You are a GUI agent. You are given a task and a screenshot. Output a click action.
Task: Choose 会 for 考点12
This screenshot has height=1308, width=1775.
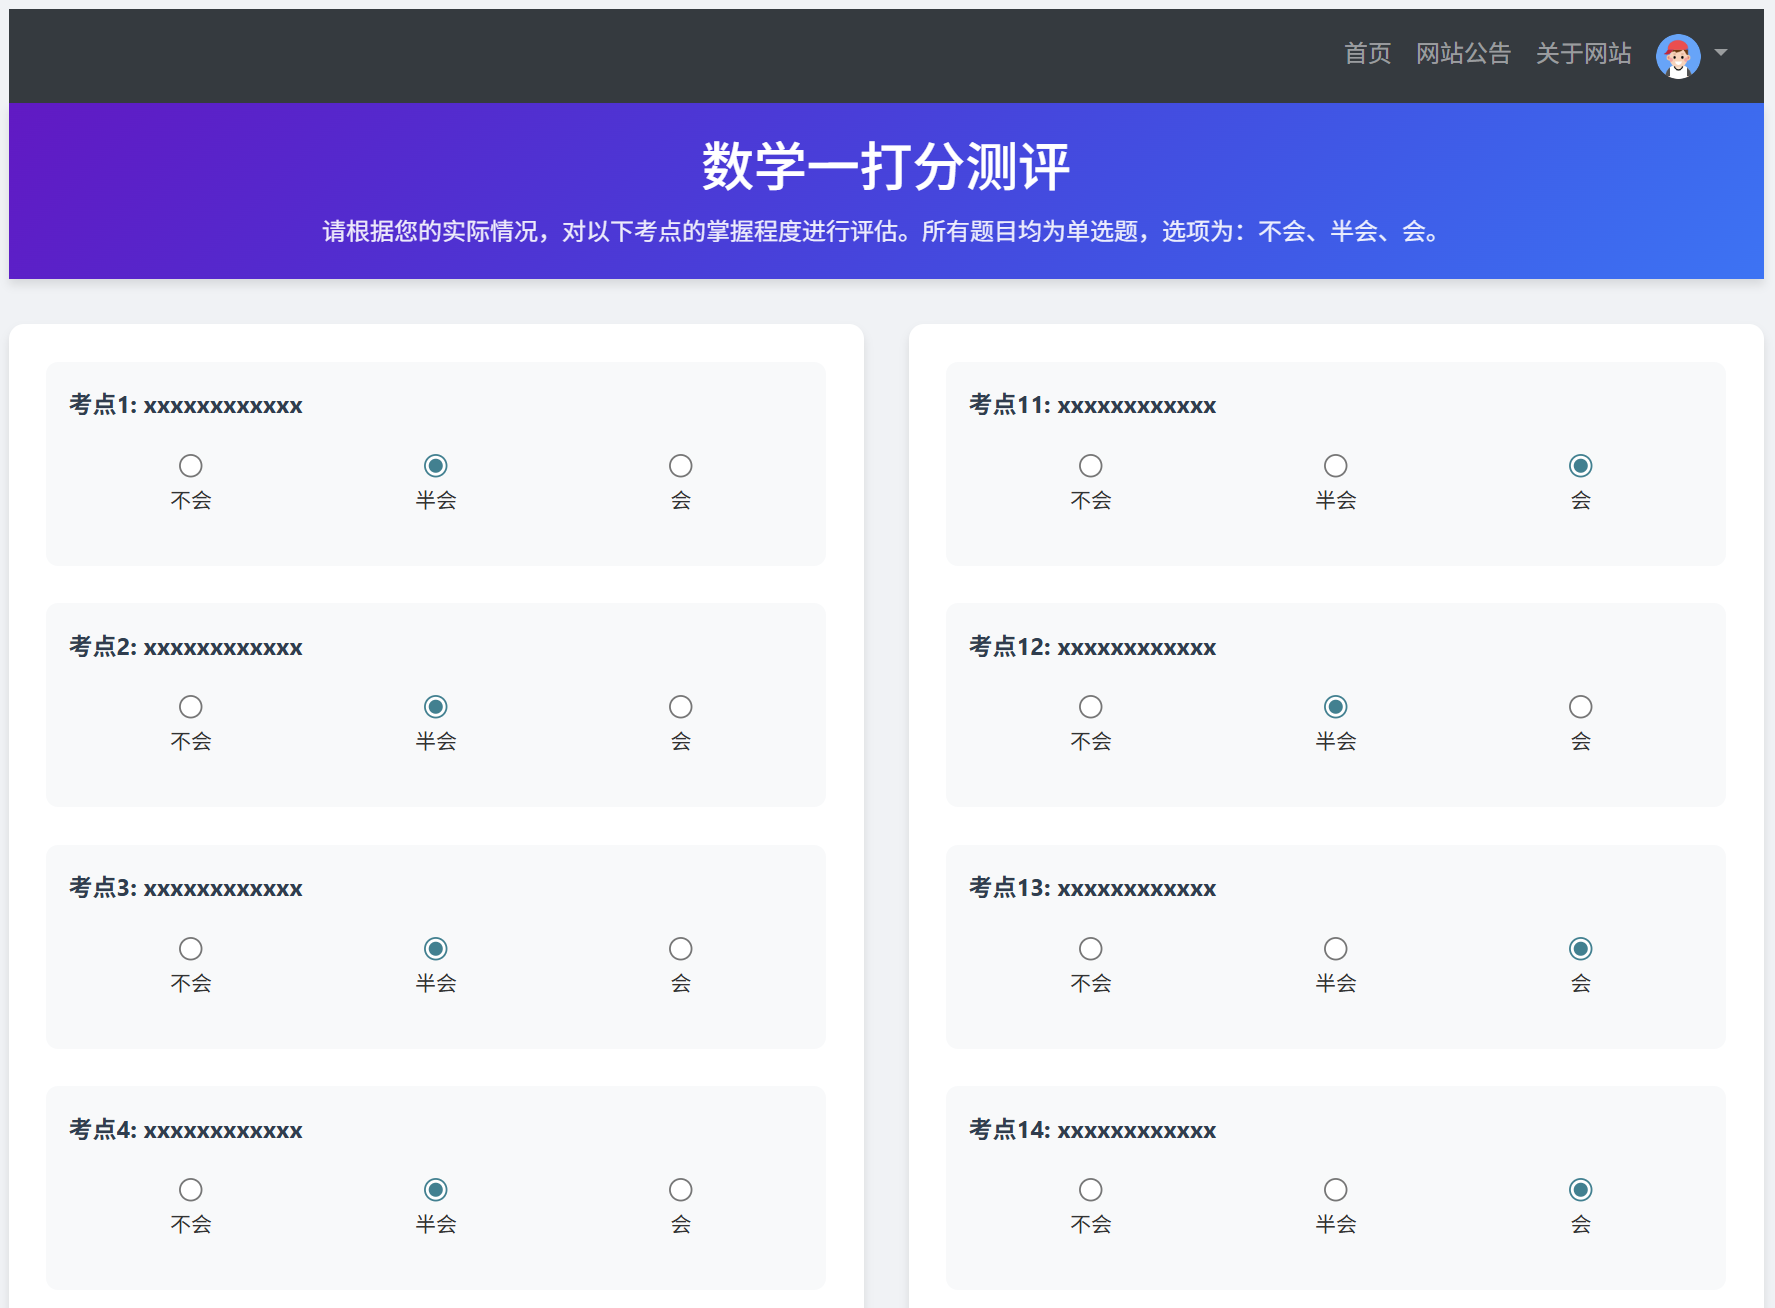(x=1580, y=707)
